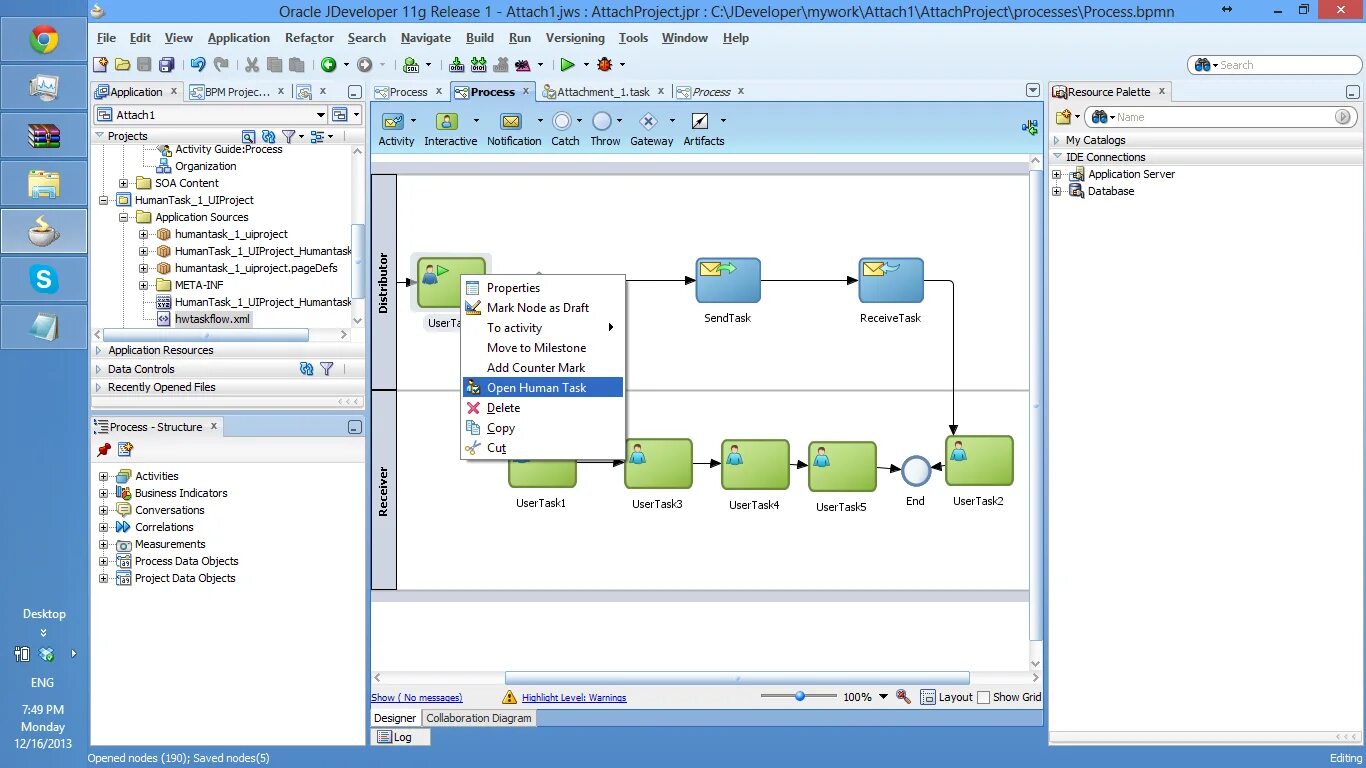Click the Cut scissors toolbar icon
Screen dimensions: 1366x768
[252, 65]
